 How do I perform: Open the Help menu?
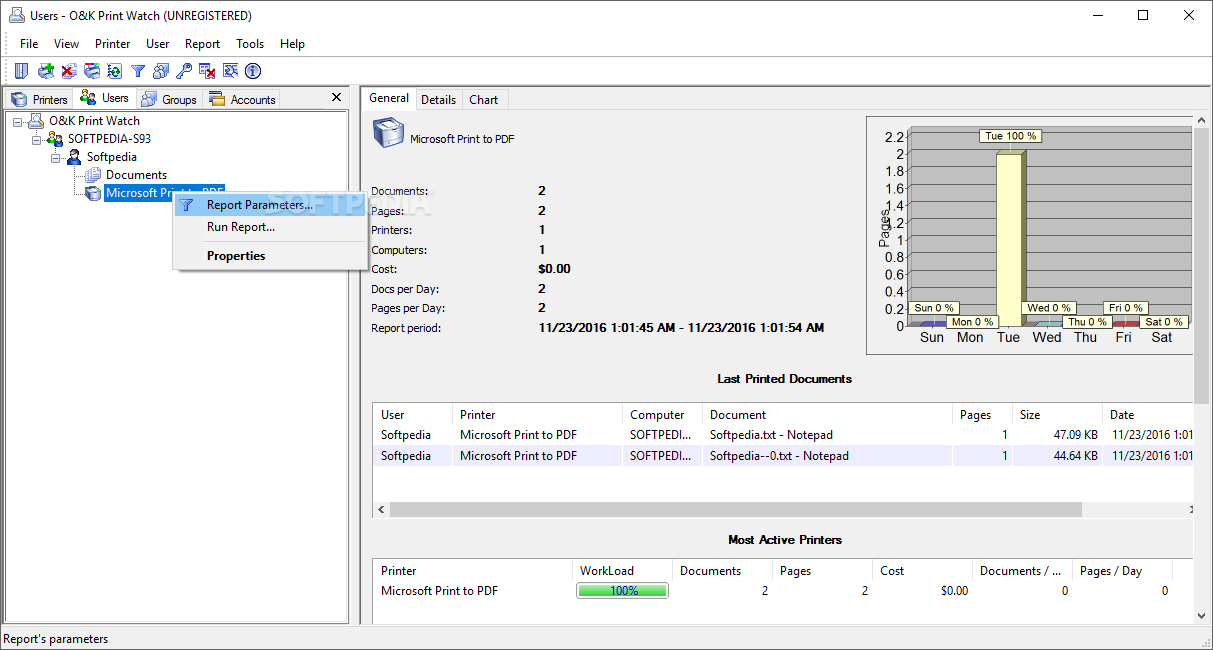click(x=292, y=44)
